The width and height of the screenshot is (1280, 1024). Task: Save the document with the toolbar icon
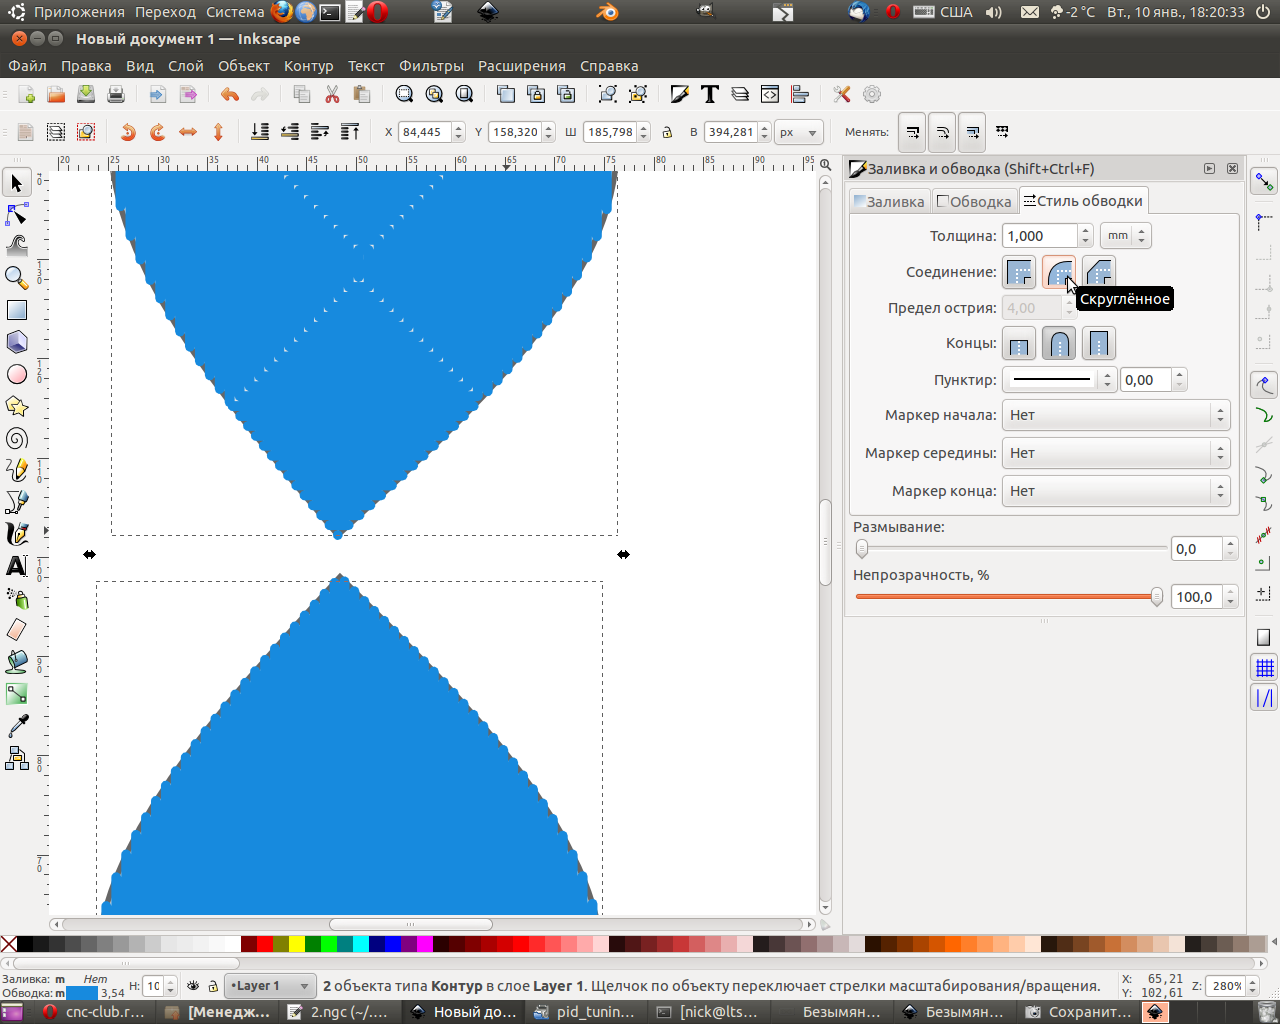pos(86,94)
